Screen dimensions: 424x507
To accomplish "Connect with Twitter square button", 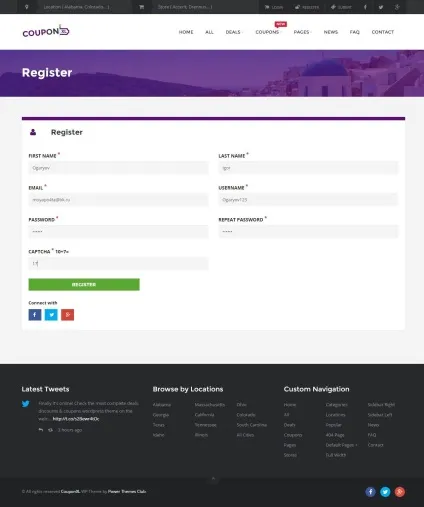I will [51, 315].
